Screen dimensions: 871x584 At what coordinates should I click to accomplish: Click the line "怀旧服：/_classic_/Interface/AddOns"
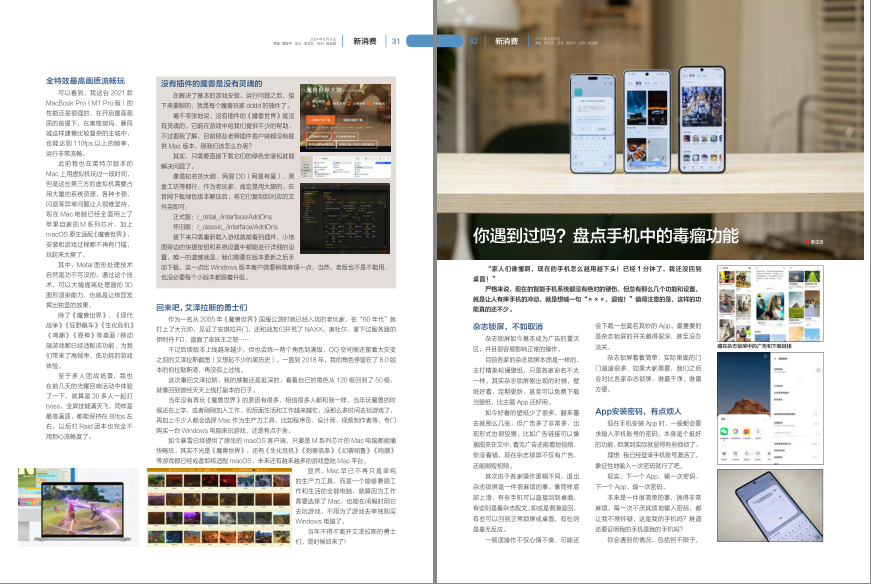pyautogui.click(x=226, y=227)
